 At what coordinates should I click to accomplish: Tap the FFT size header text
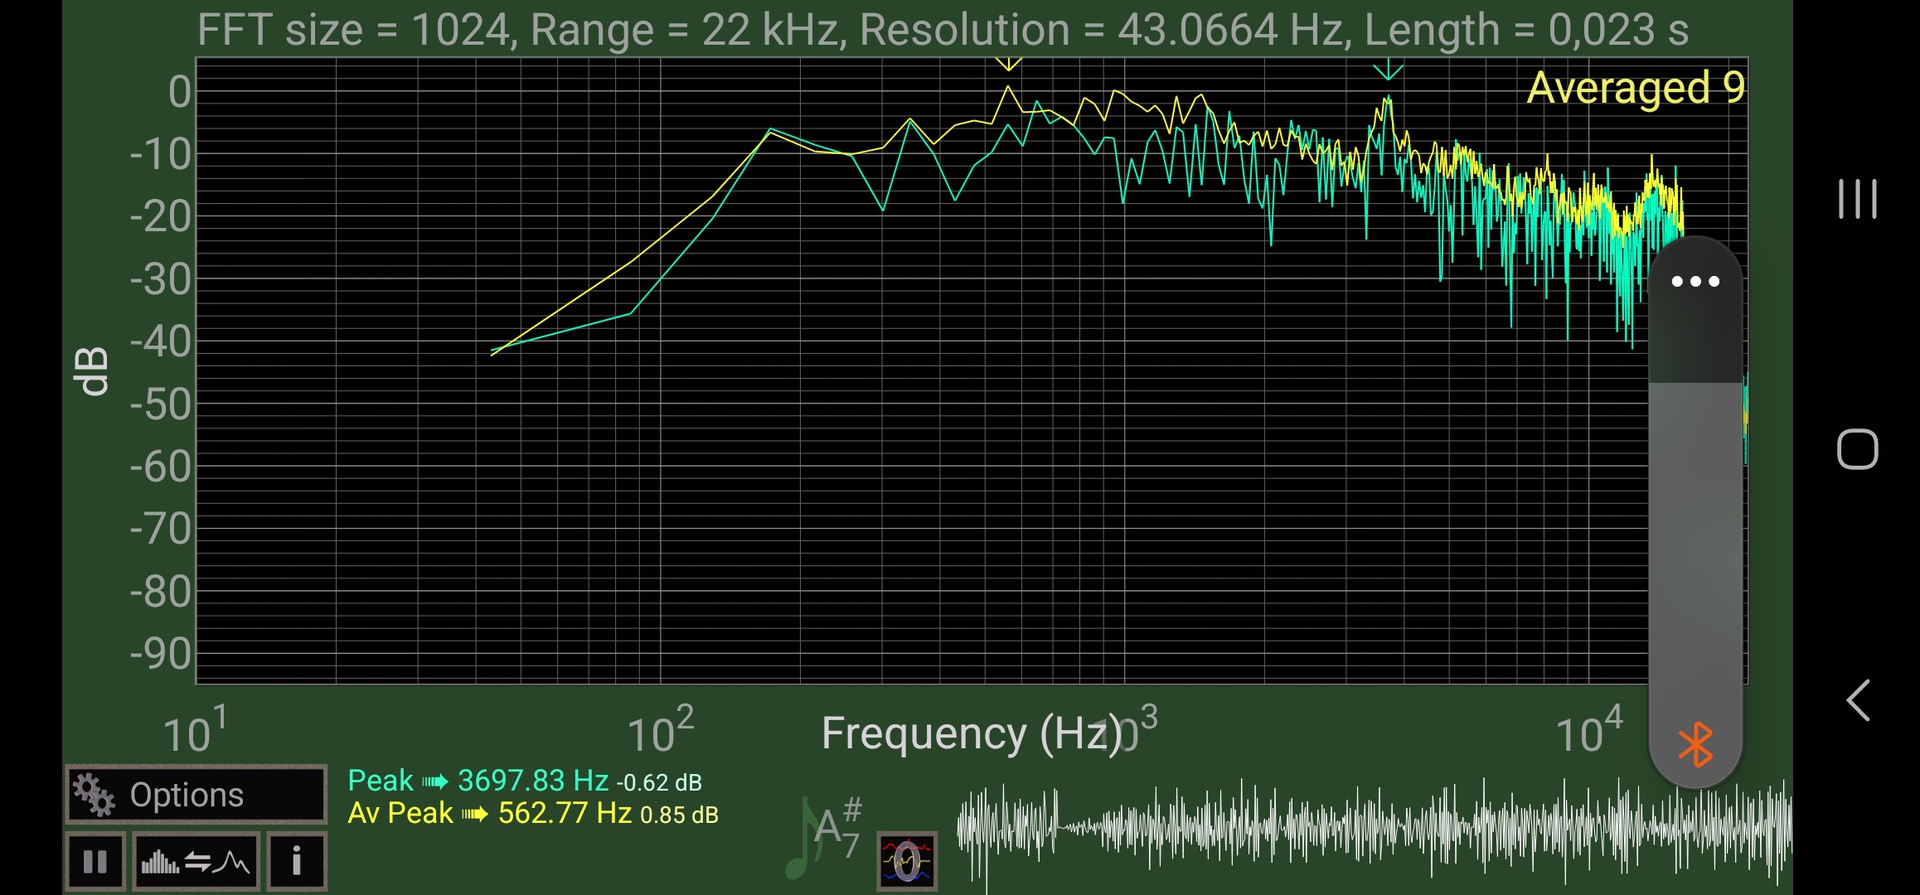(x=942, y=30)
